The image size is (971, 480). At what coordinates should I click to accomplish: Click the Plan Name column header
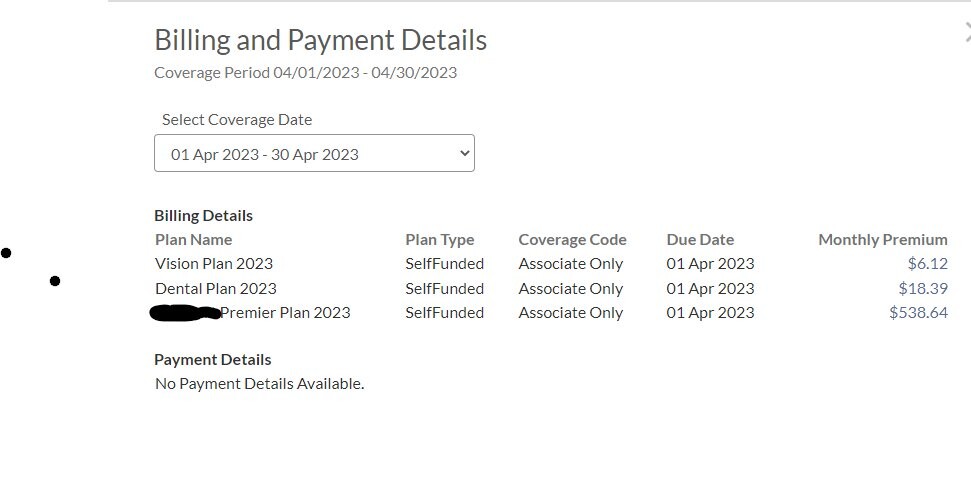193,240
